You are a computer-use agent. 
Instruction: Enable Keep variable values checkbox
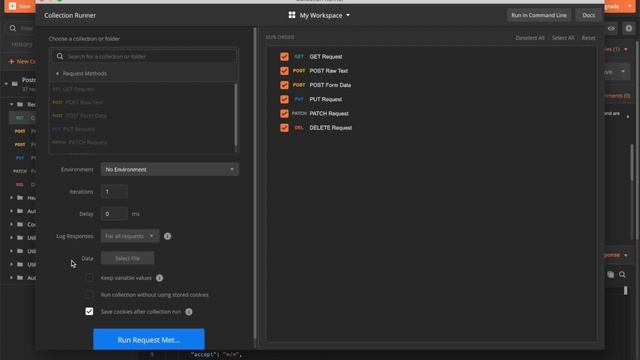(89, 278)
